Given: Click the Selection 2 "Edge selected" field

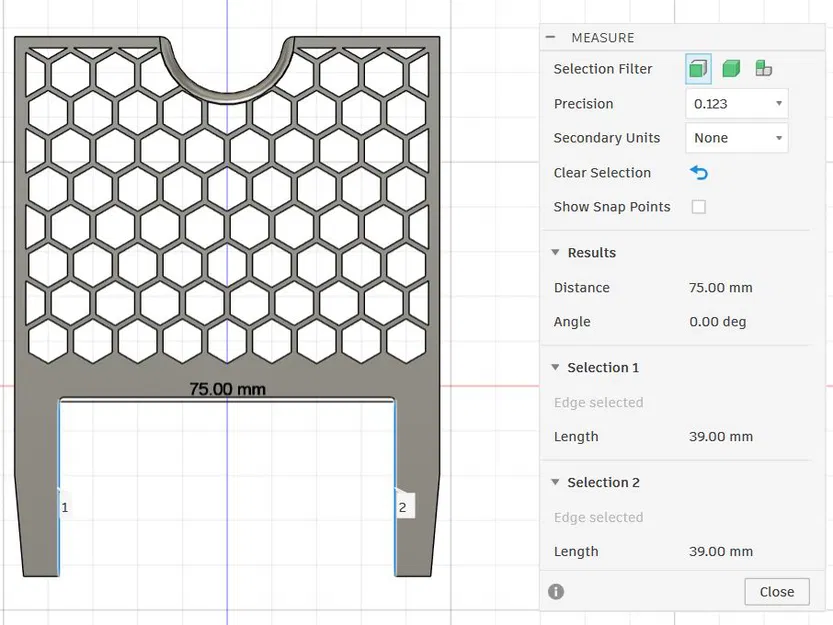Looking at the screenshot, I should coord(599,517).
